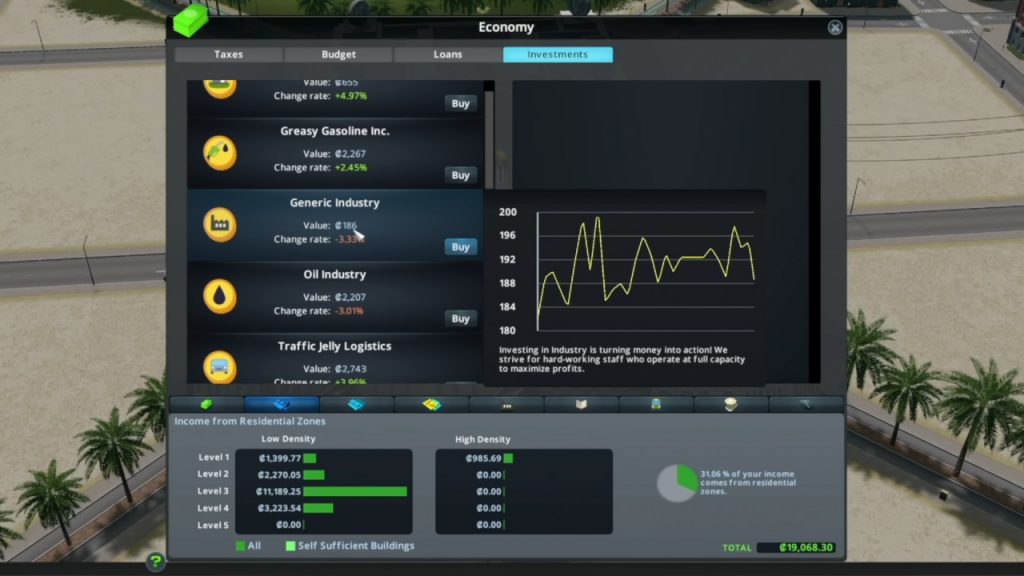Image resolution: width=1024 pixels, height=576 pixels.
Task: Click the Income from Residential Zones heading
Action: (249, 421)
